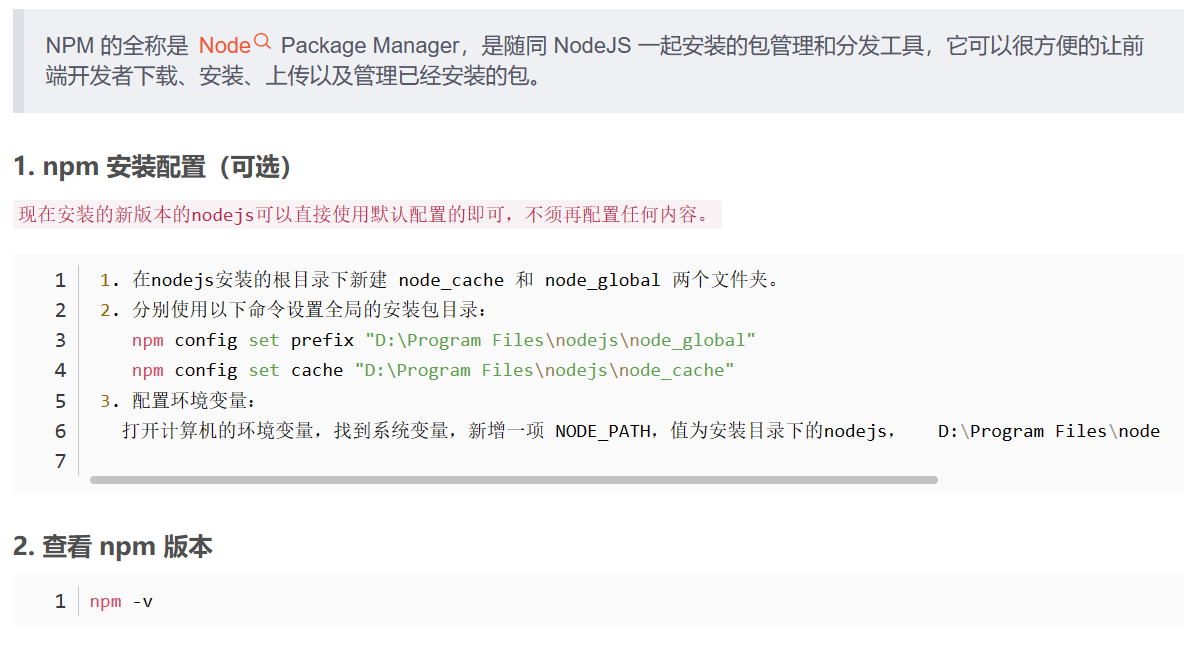Click the heading "1. npm 安装配置（可选）"
Screen dimensions: 1195x652
coord(153,167)
